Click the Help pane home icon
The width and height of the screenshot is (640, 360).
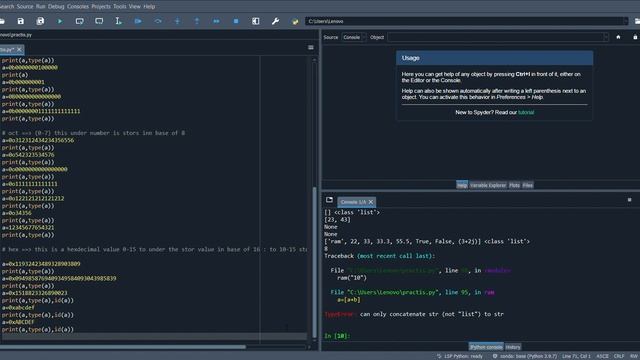[x=618, y=37]
